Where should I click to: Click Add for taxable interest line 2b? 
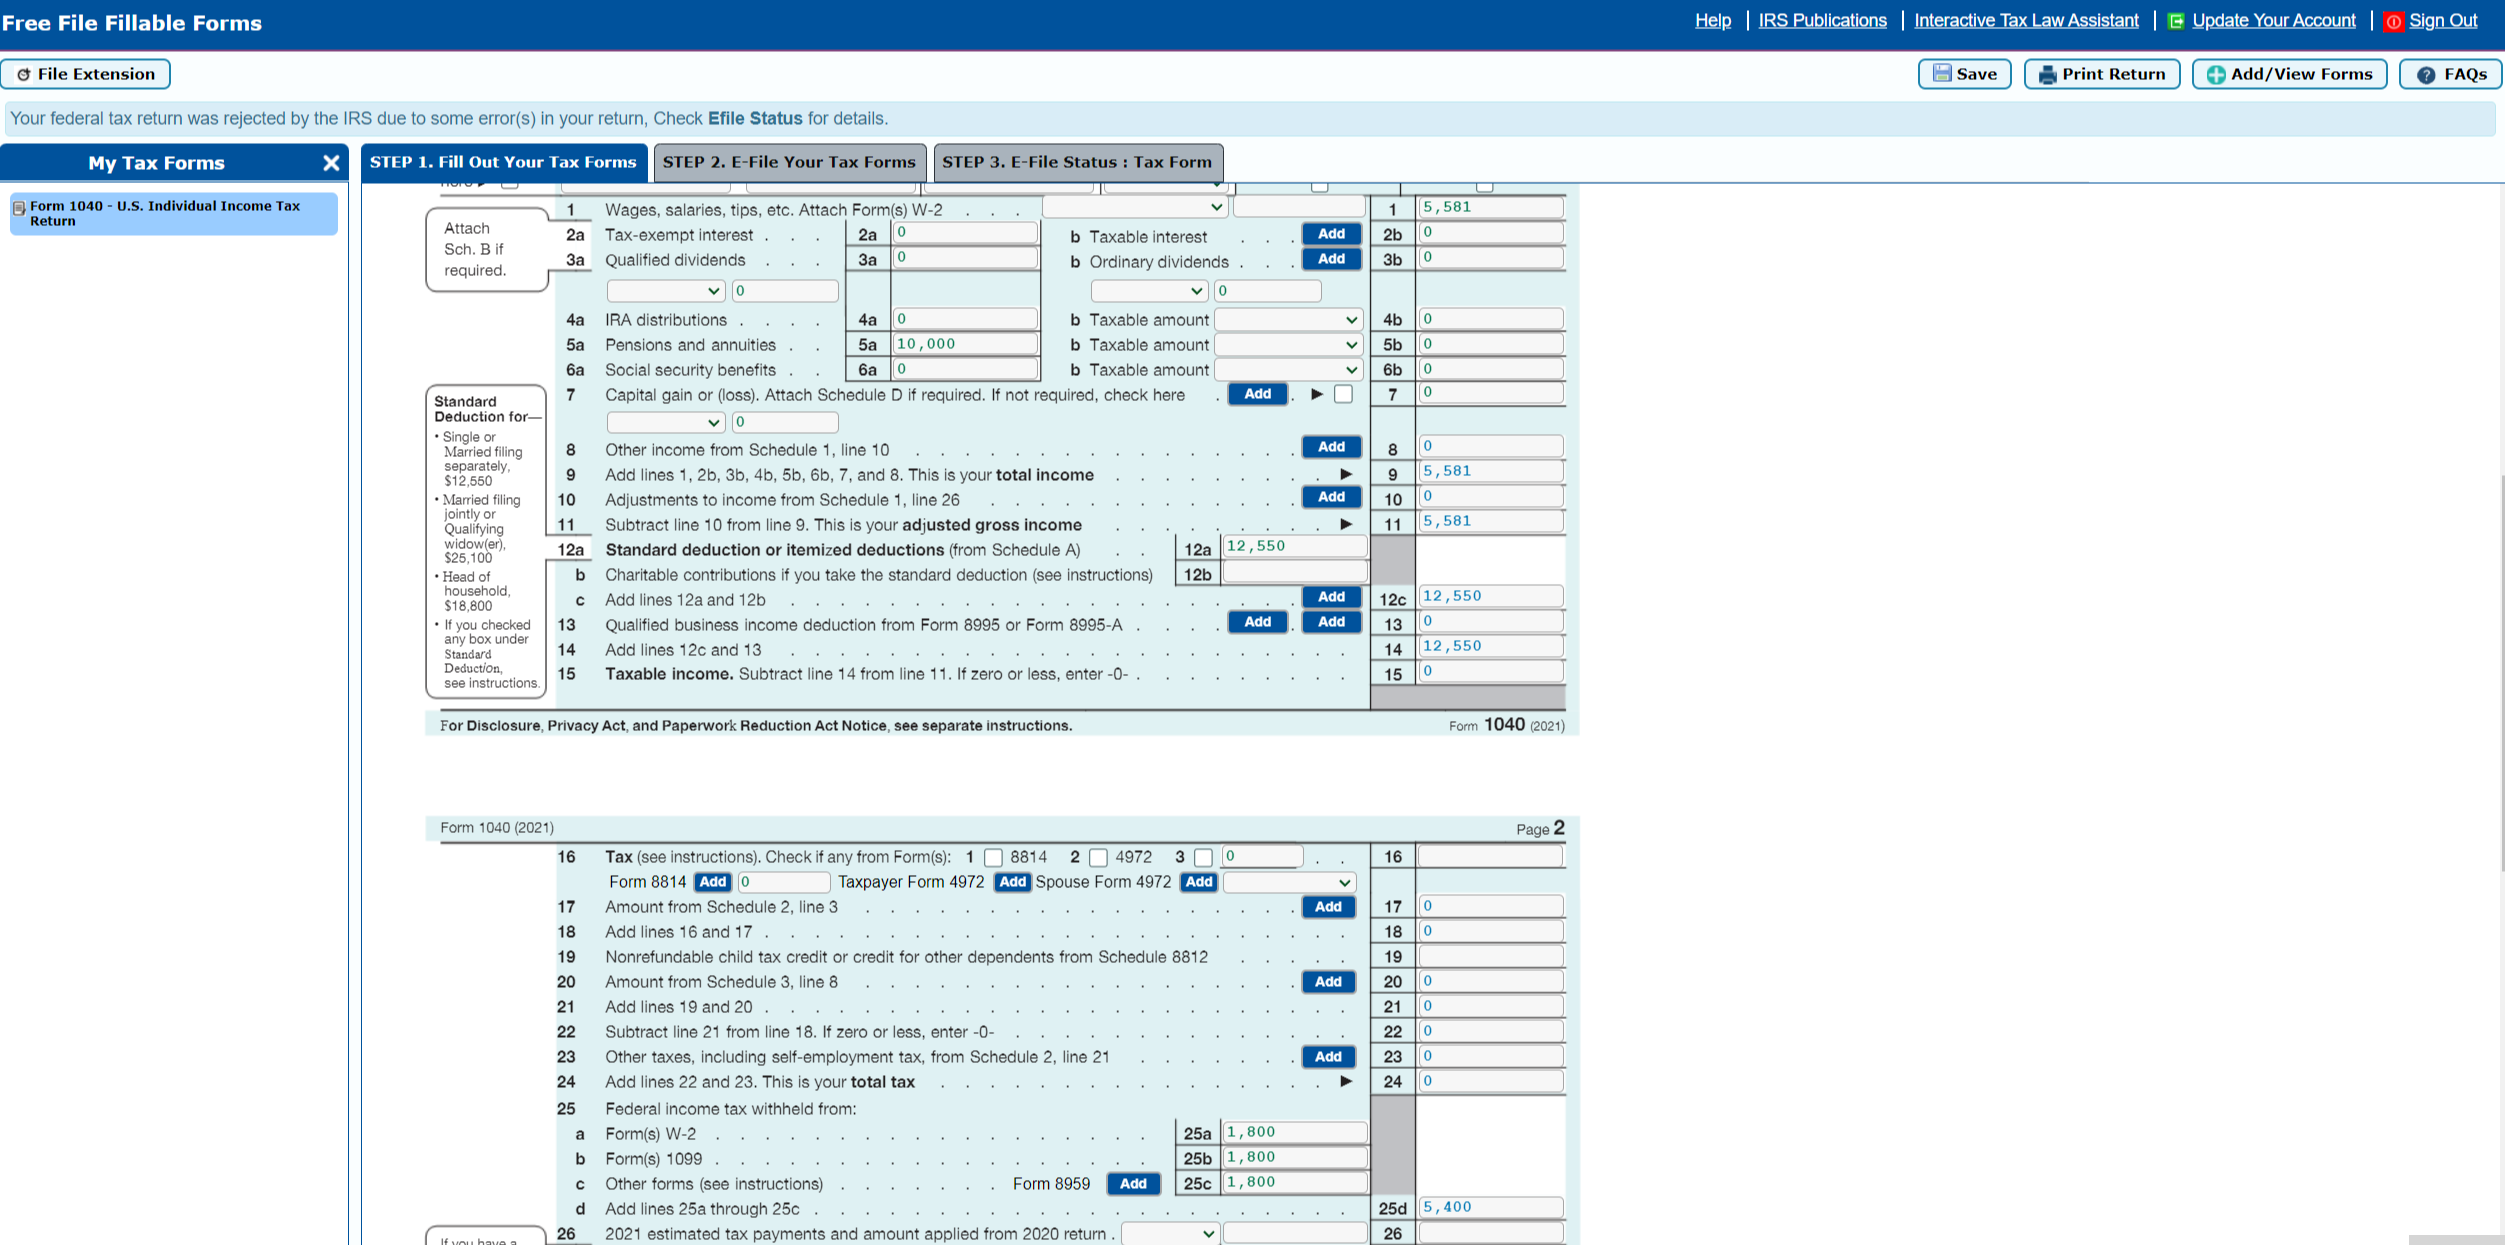coord(1331,234)
